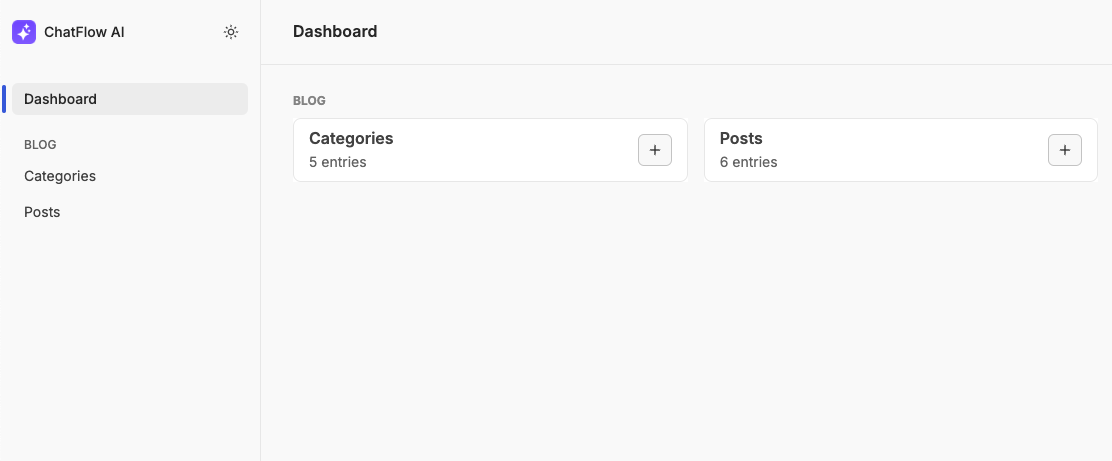Click empty middle area of Posts card

pyautogui.click(x=908, y=150)
